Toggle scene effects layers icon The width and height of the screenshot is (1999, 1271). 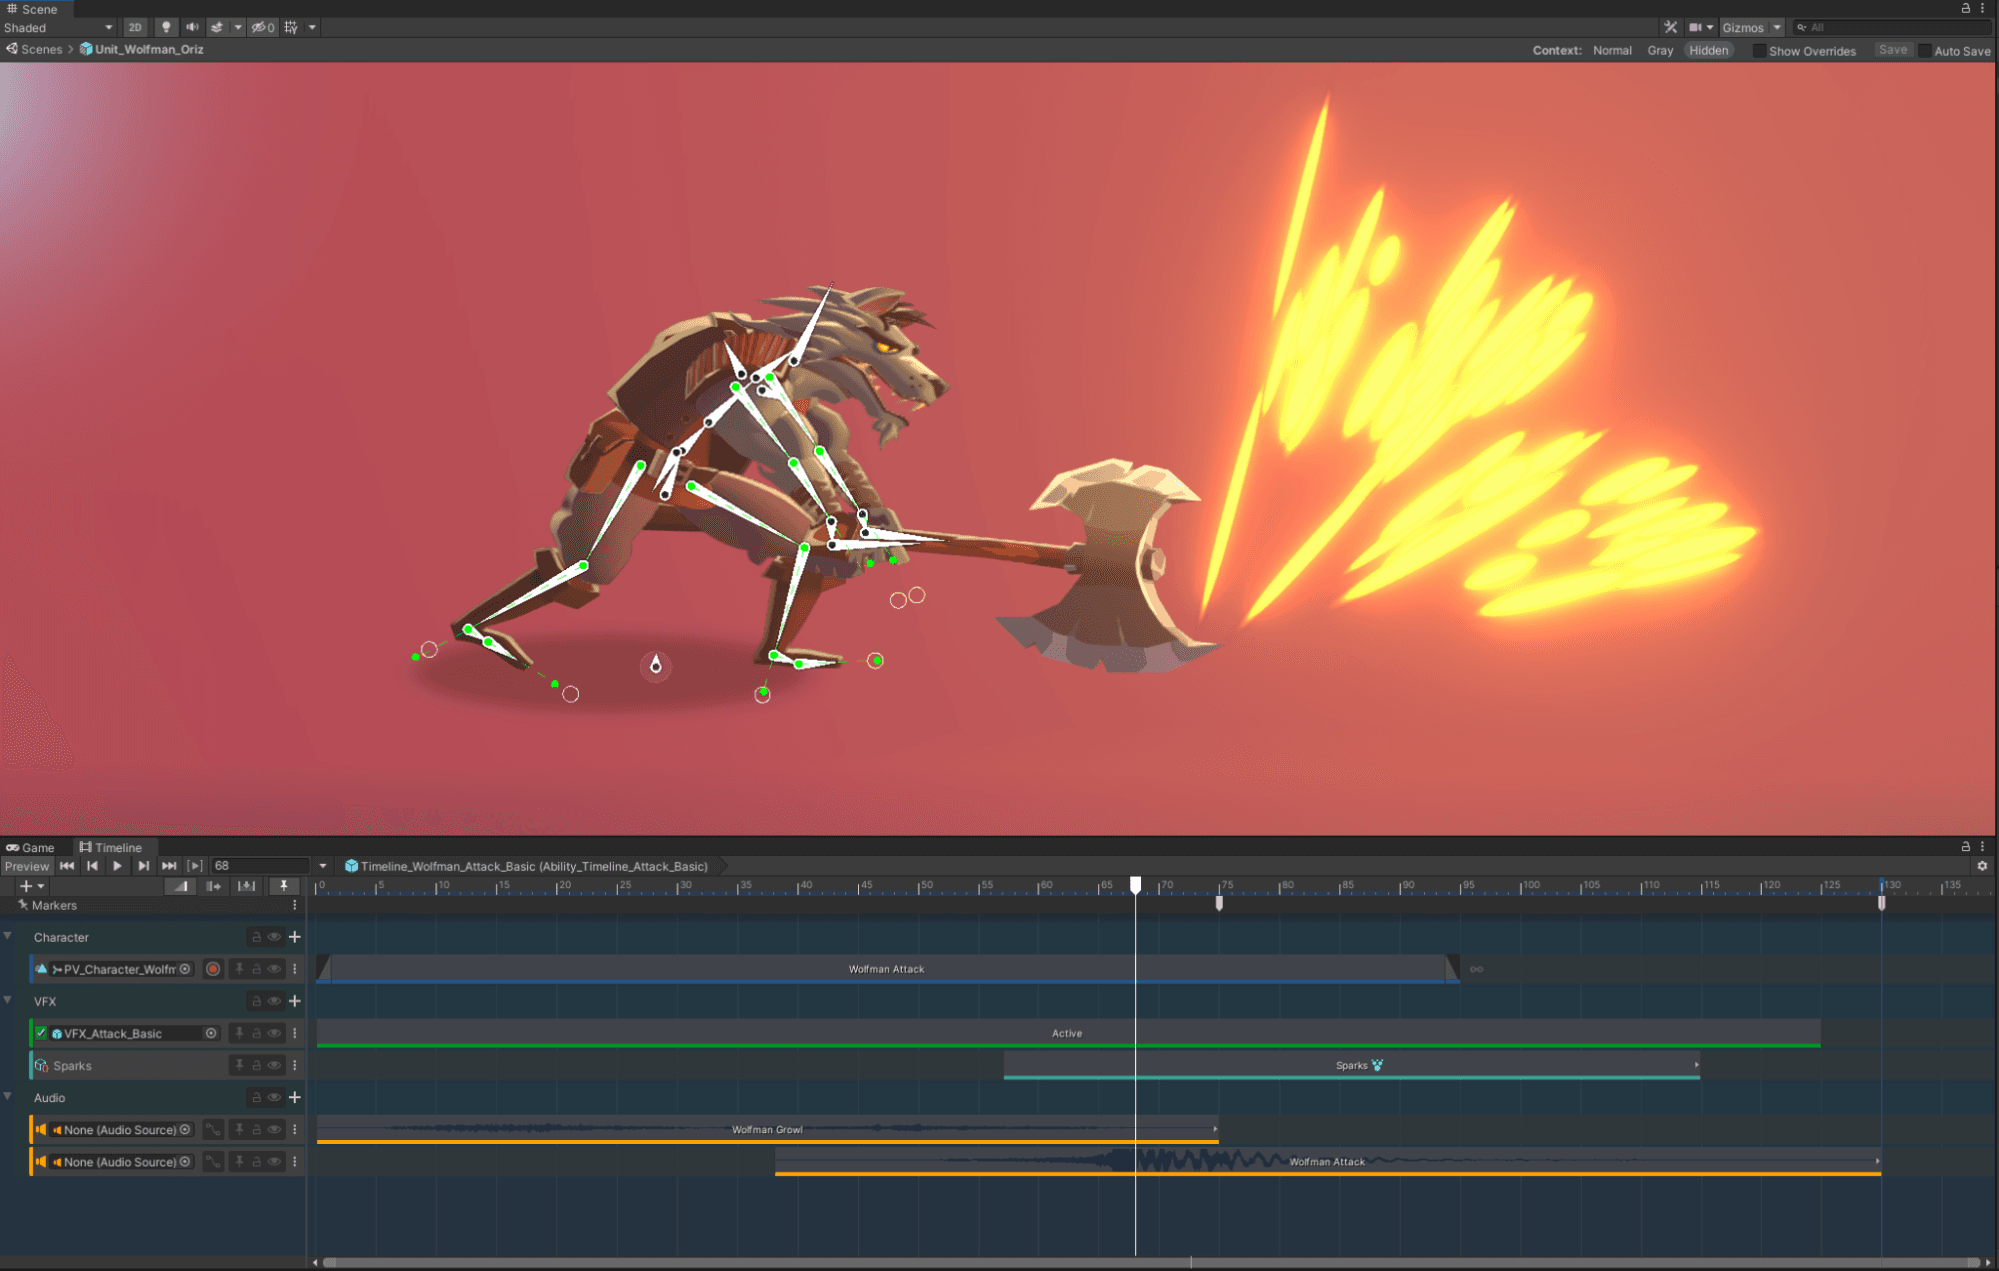(x=217, y=27)
